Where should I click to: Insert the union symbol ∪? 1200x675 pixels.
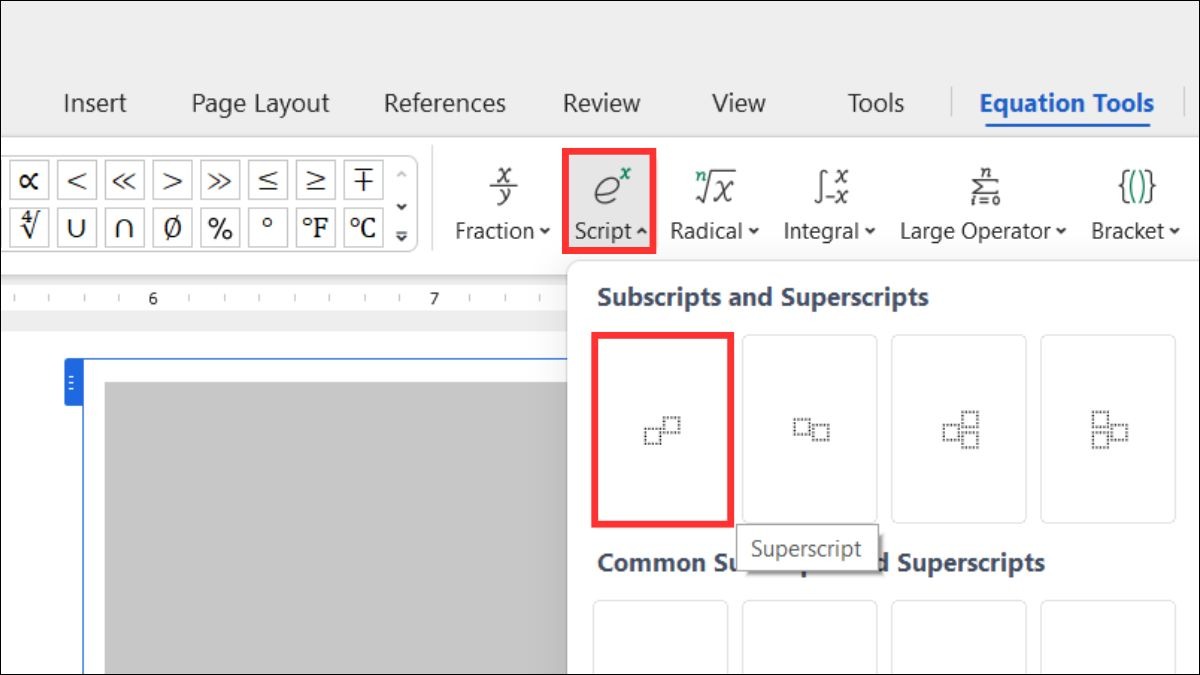point(77,227)
